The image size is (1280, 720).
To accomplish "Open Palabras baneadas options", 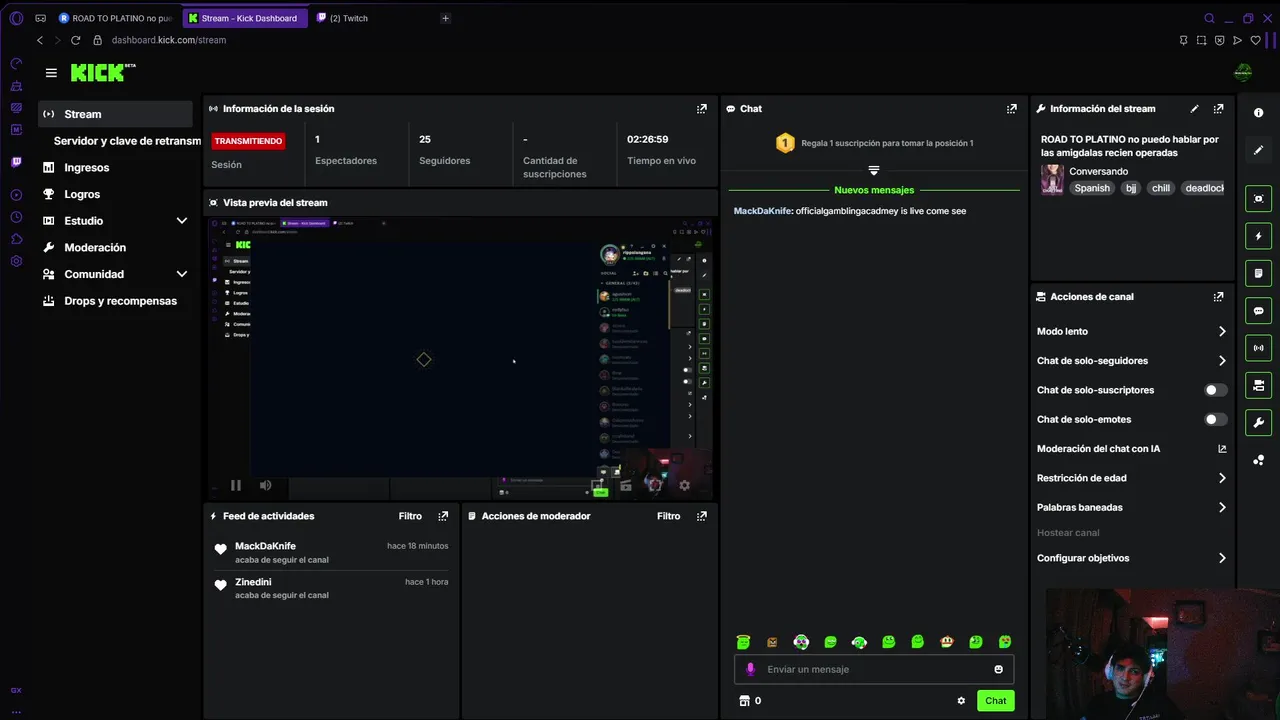I will tap(1131, 508).
